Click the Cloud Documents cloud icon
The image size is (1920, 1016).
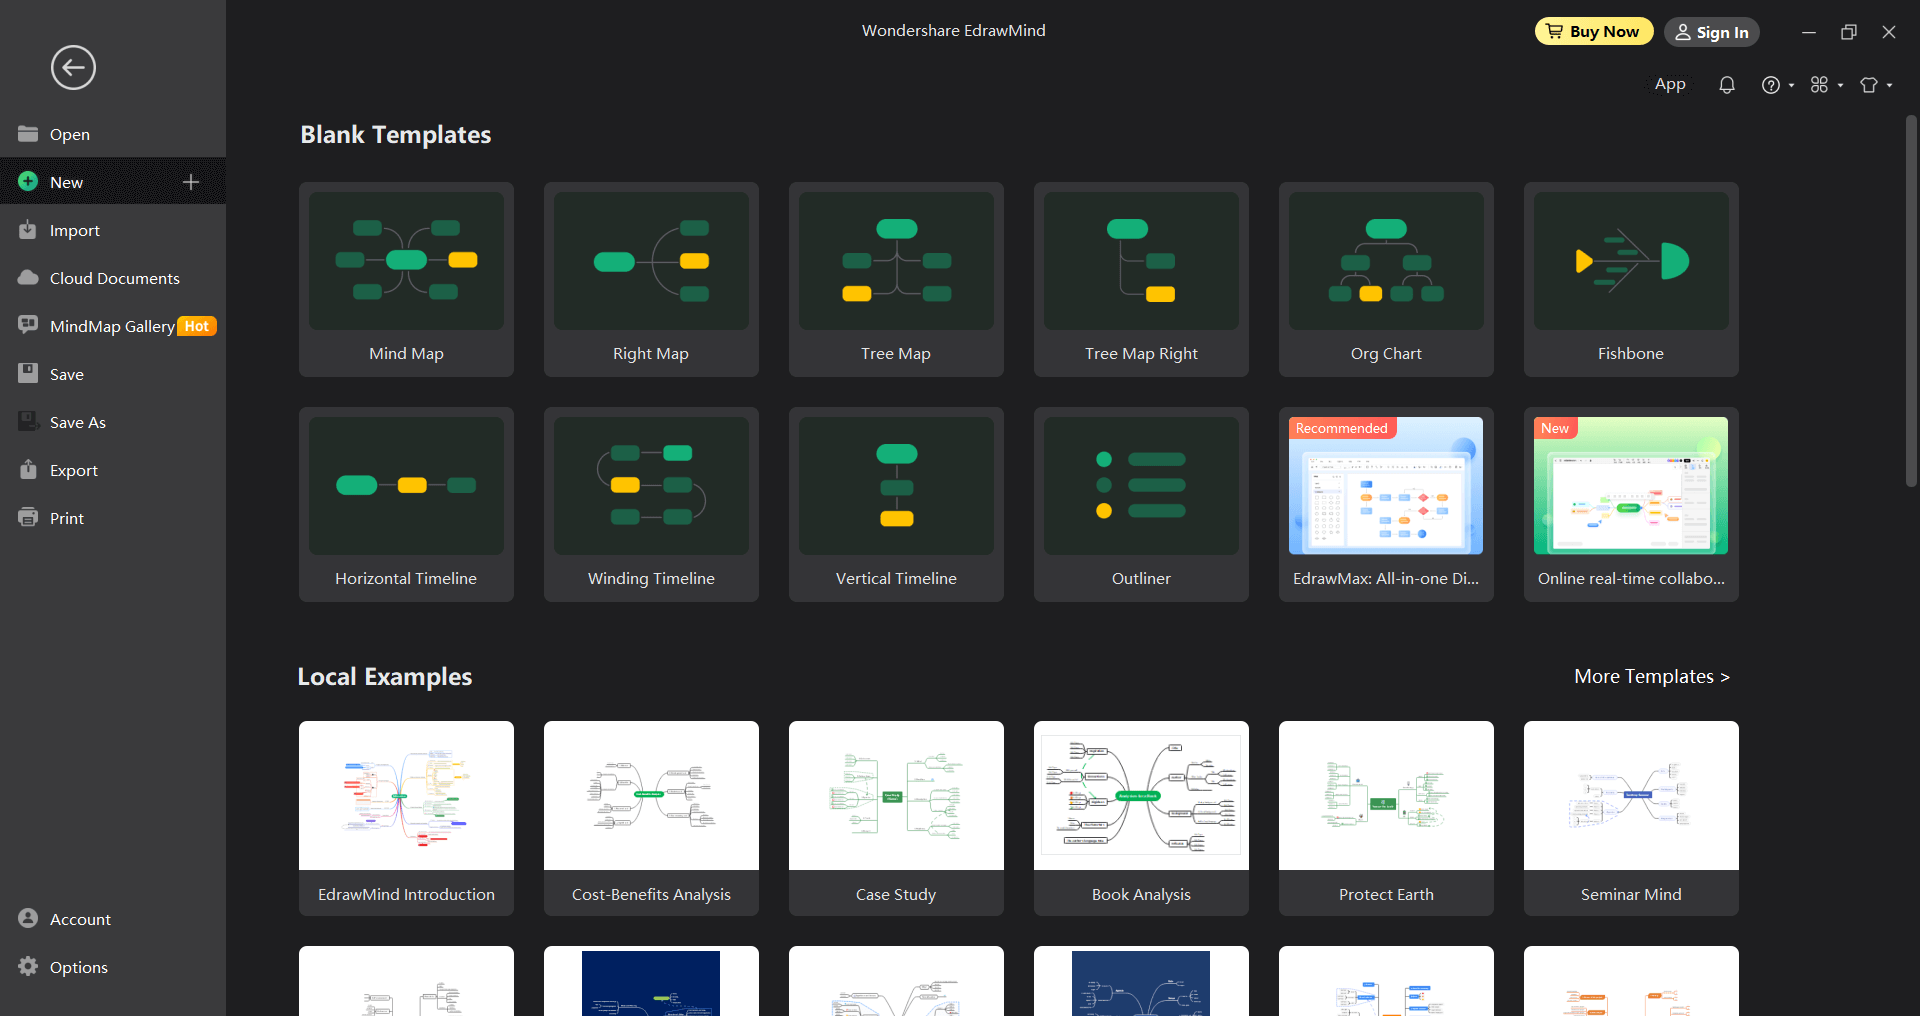click(28, 278)
